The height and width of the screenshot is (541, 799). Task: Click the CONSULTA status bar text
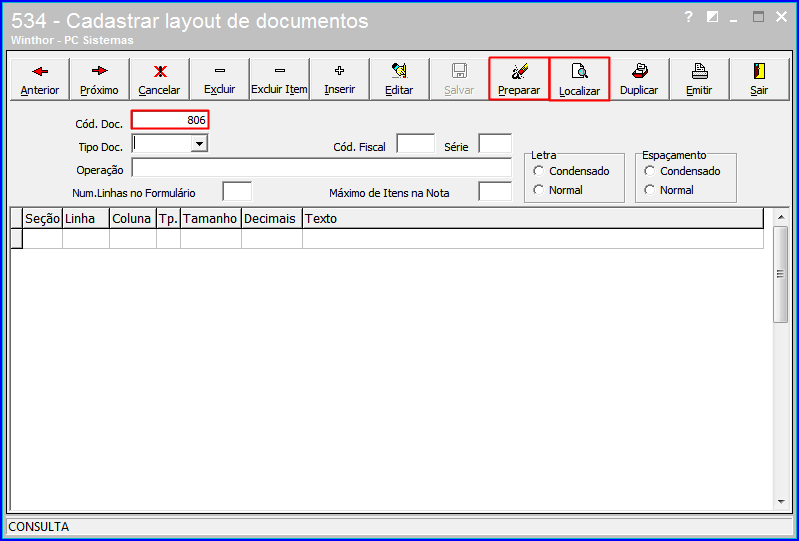[x=39, y=527]
